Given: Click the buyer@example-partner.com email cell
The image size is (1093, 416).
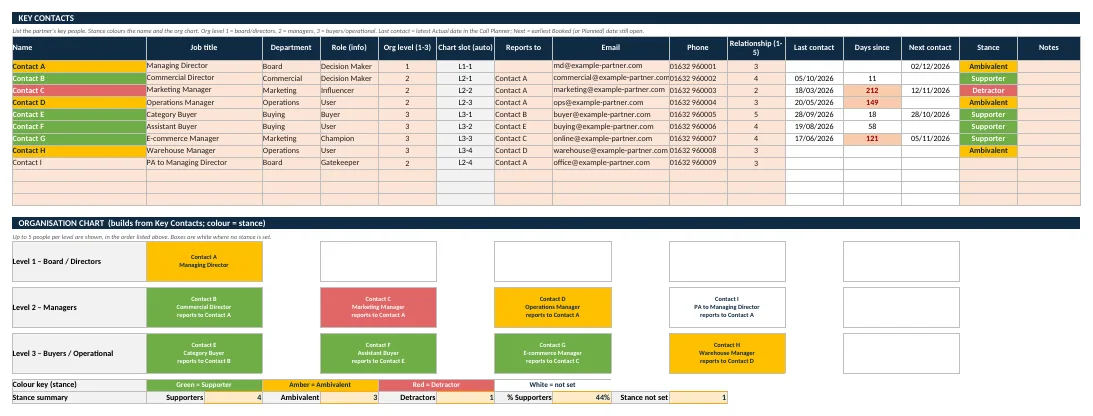Looking at the screenshot, I should point(611,114).
